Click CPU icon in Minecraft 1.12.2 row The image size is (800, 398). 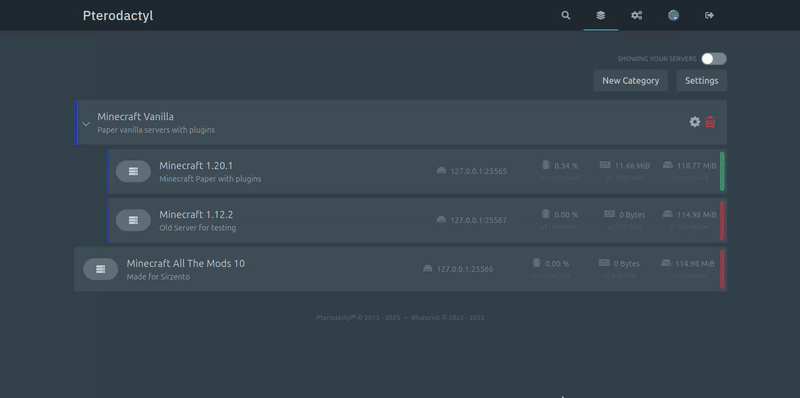pos(545,214)
